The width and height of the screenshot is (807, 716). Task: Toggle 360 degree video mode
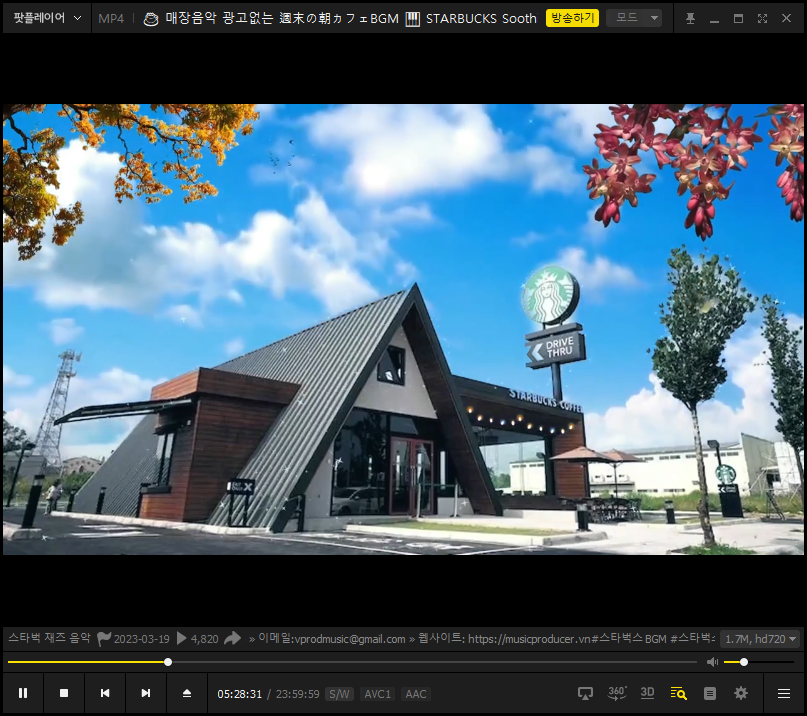click(617, 693)
